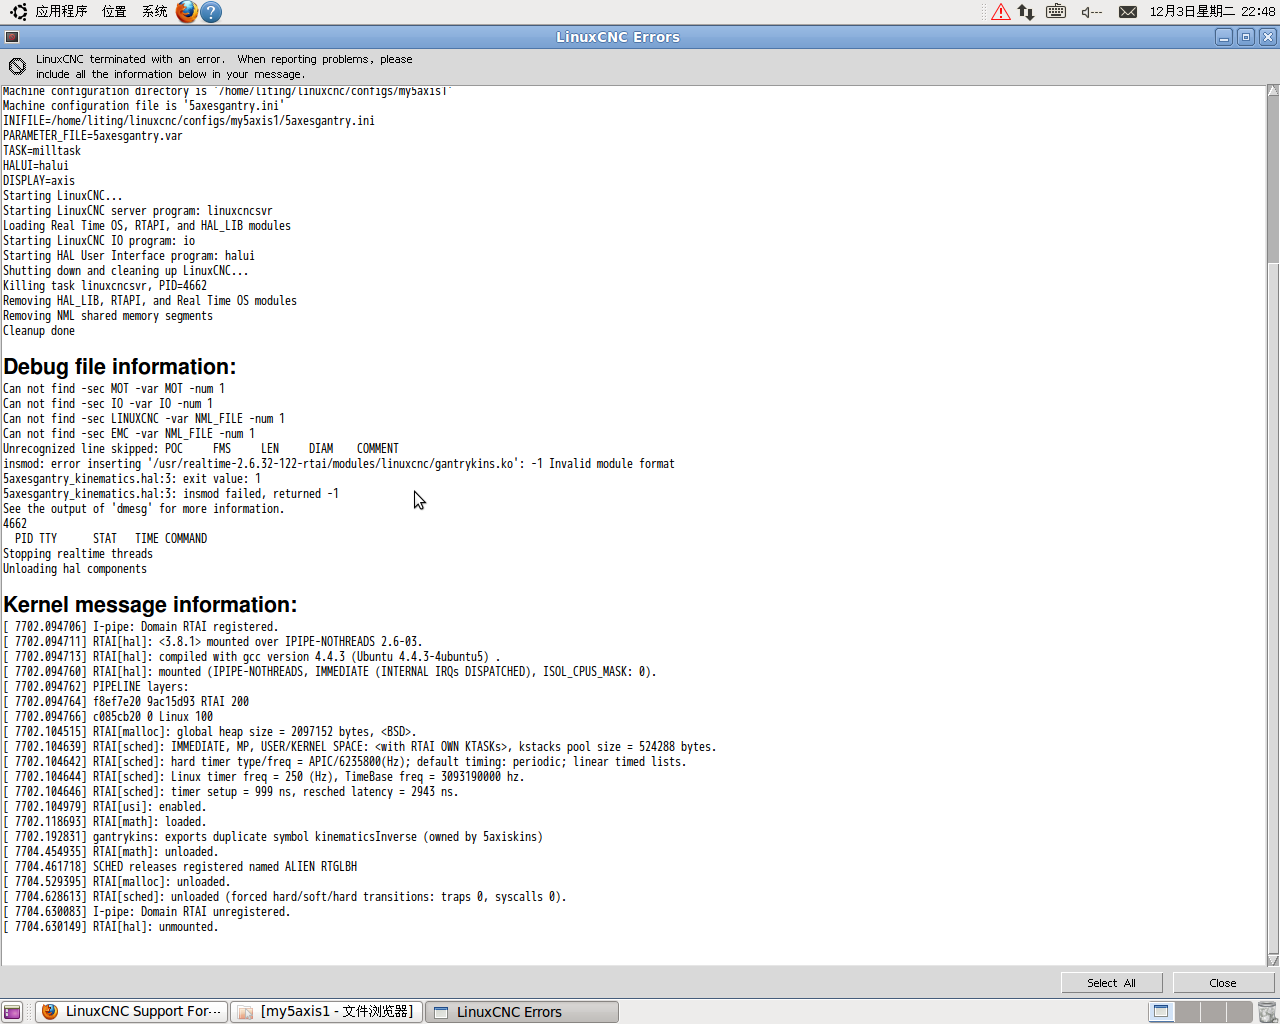Open the LinuxCNC Errors window menu icon
Image resolution: width=1280 pixels, height=1024 pixels.
point(12,37)
